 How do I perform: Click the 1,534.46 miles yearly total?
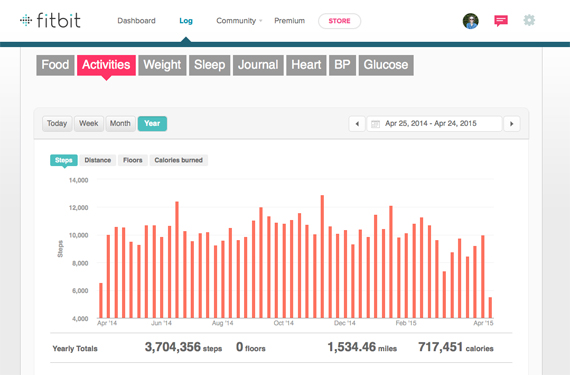[x=362, y=347]
